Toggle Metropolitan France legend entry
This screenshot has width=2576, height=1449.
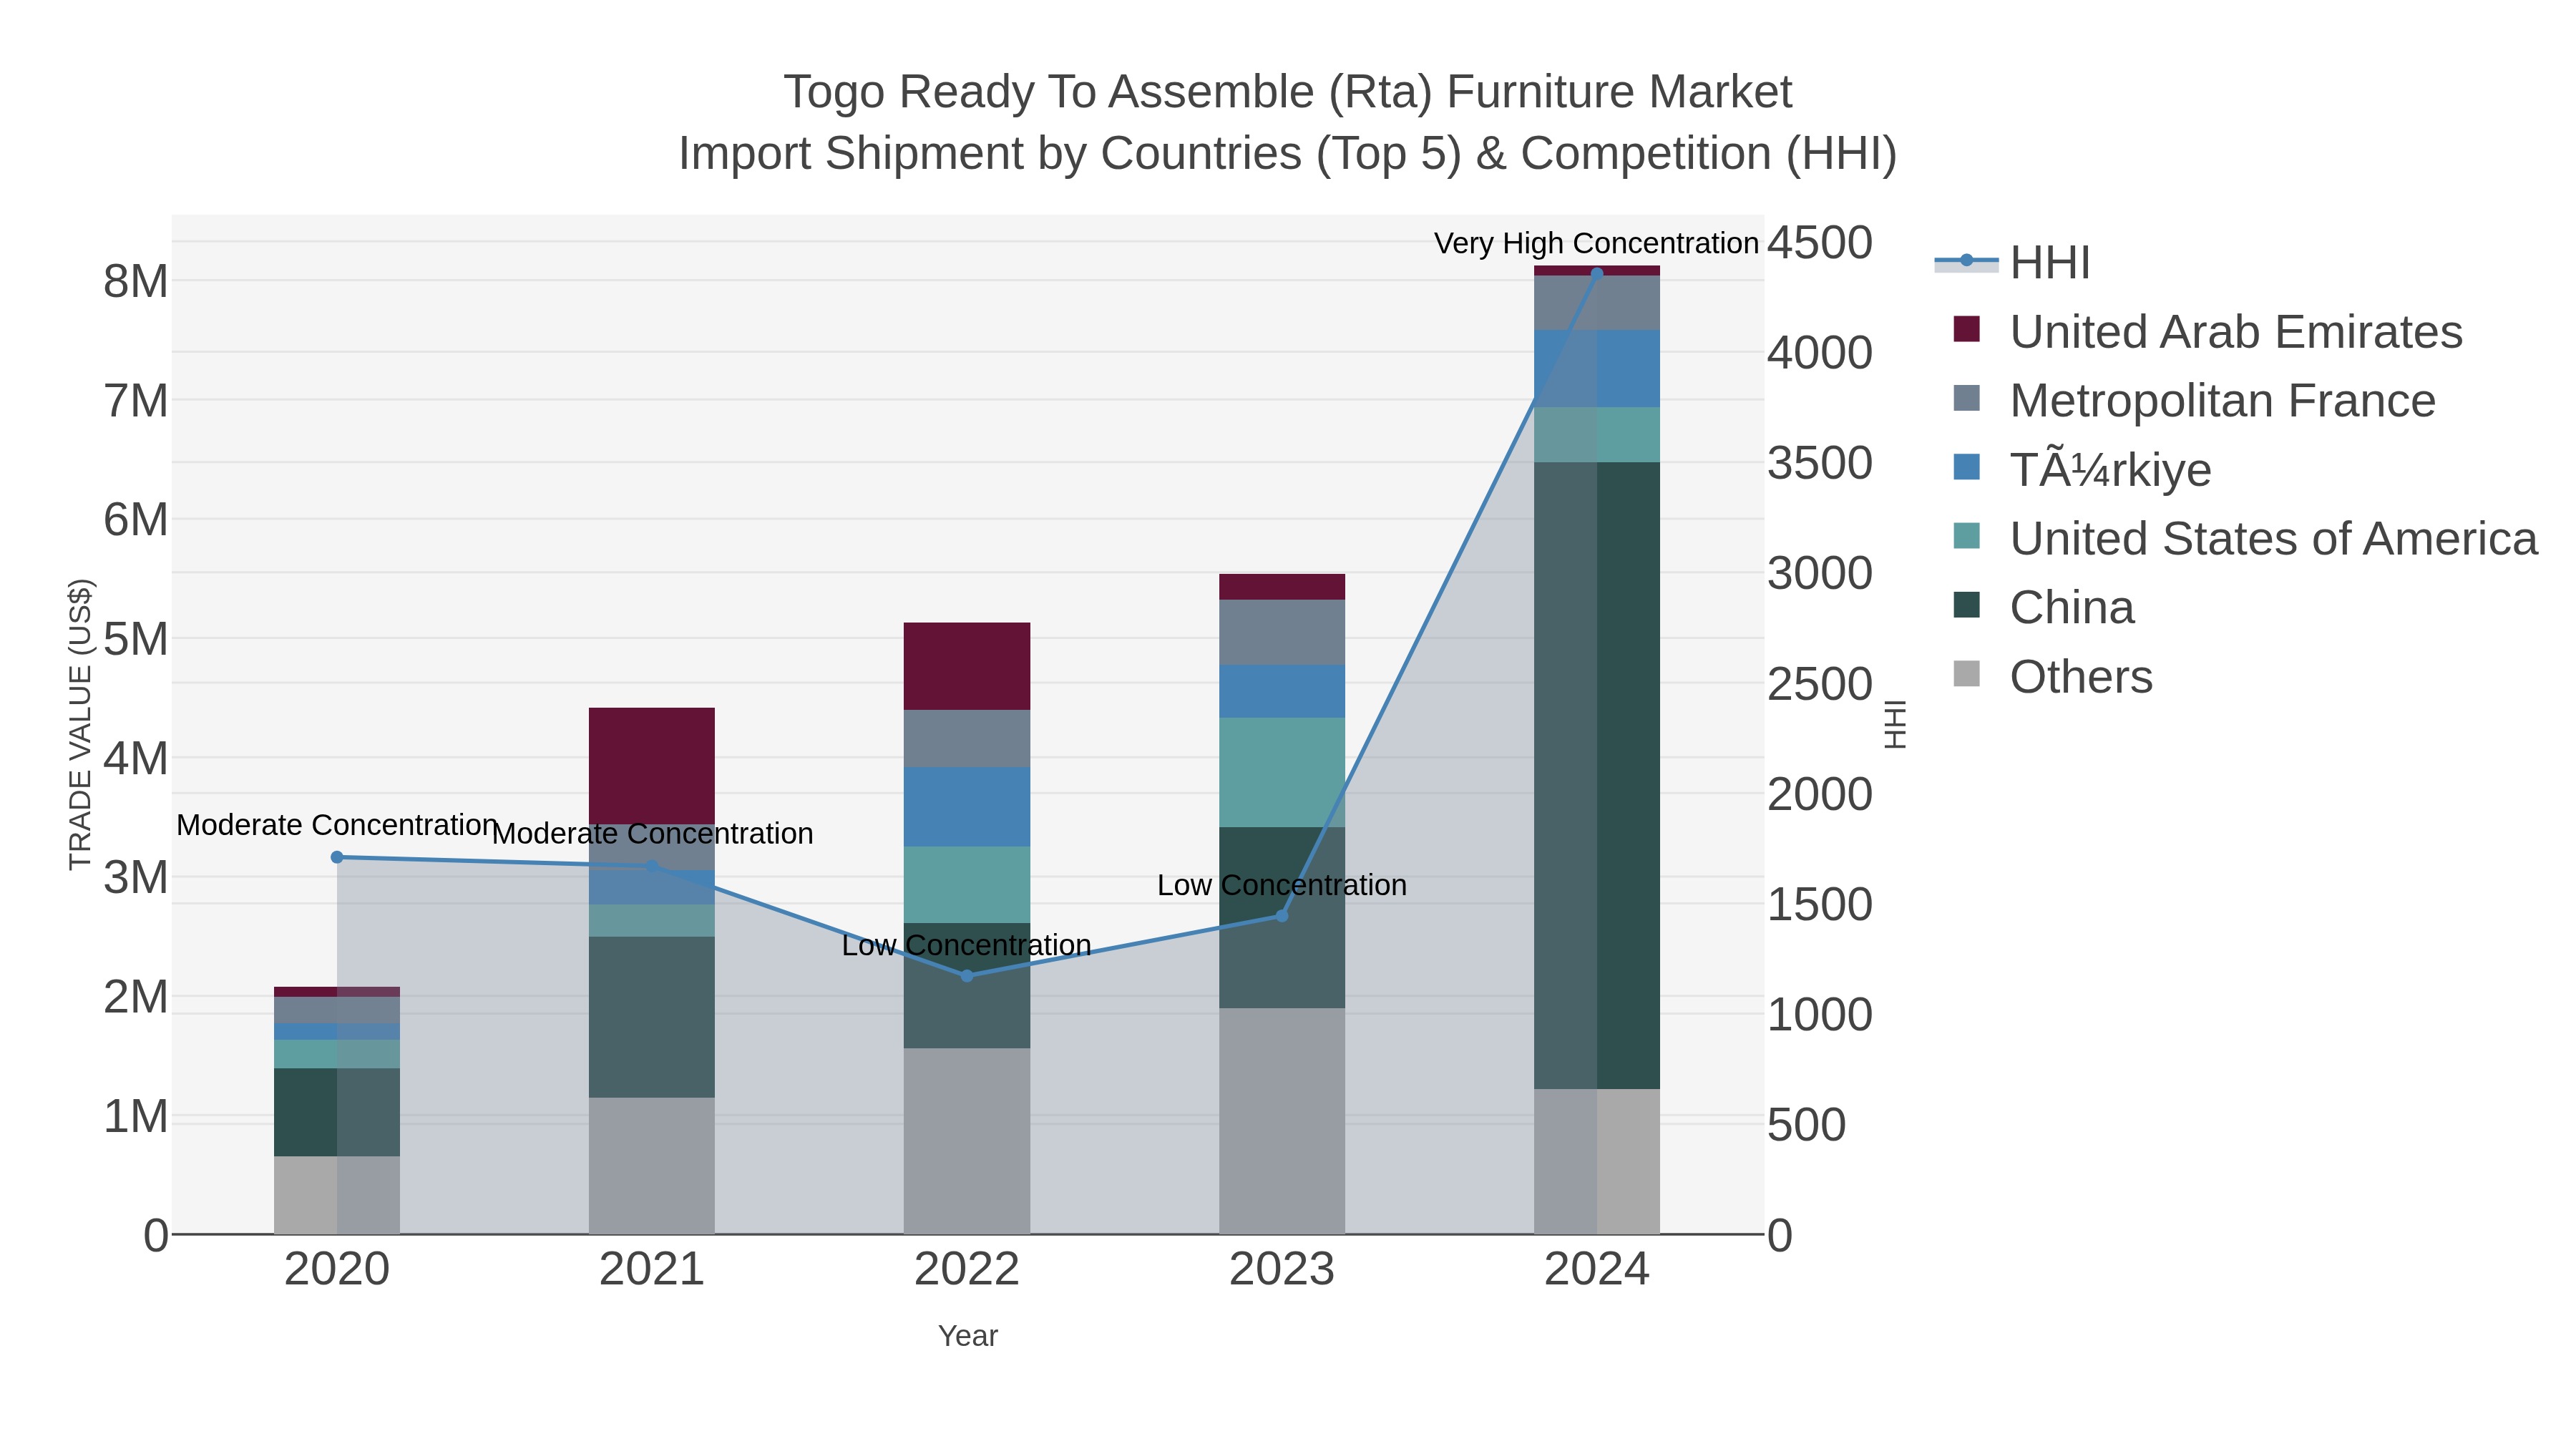(2194, 400)
